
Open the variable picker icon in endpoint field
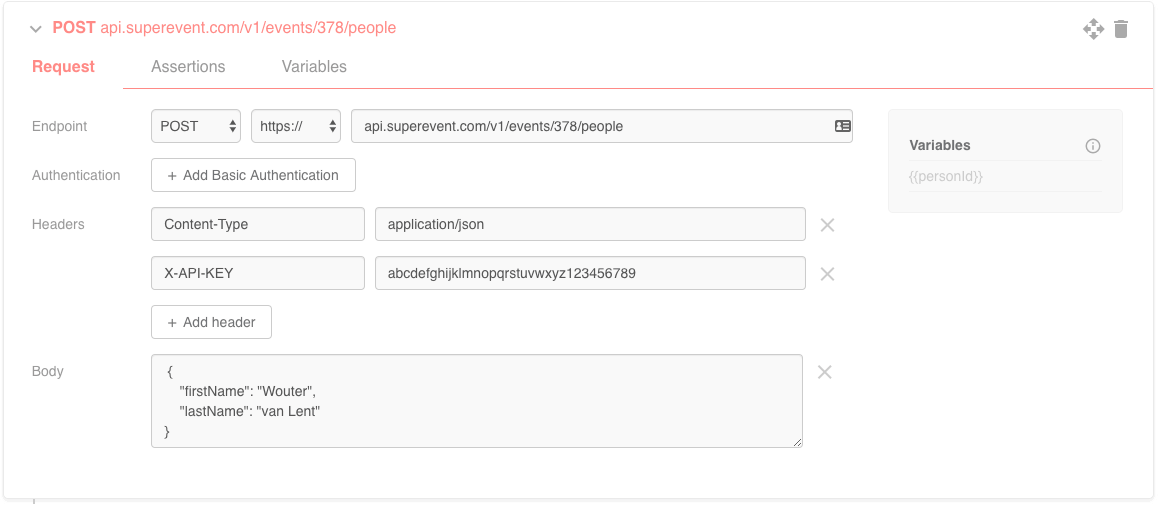[842, 126]
